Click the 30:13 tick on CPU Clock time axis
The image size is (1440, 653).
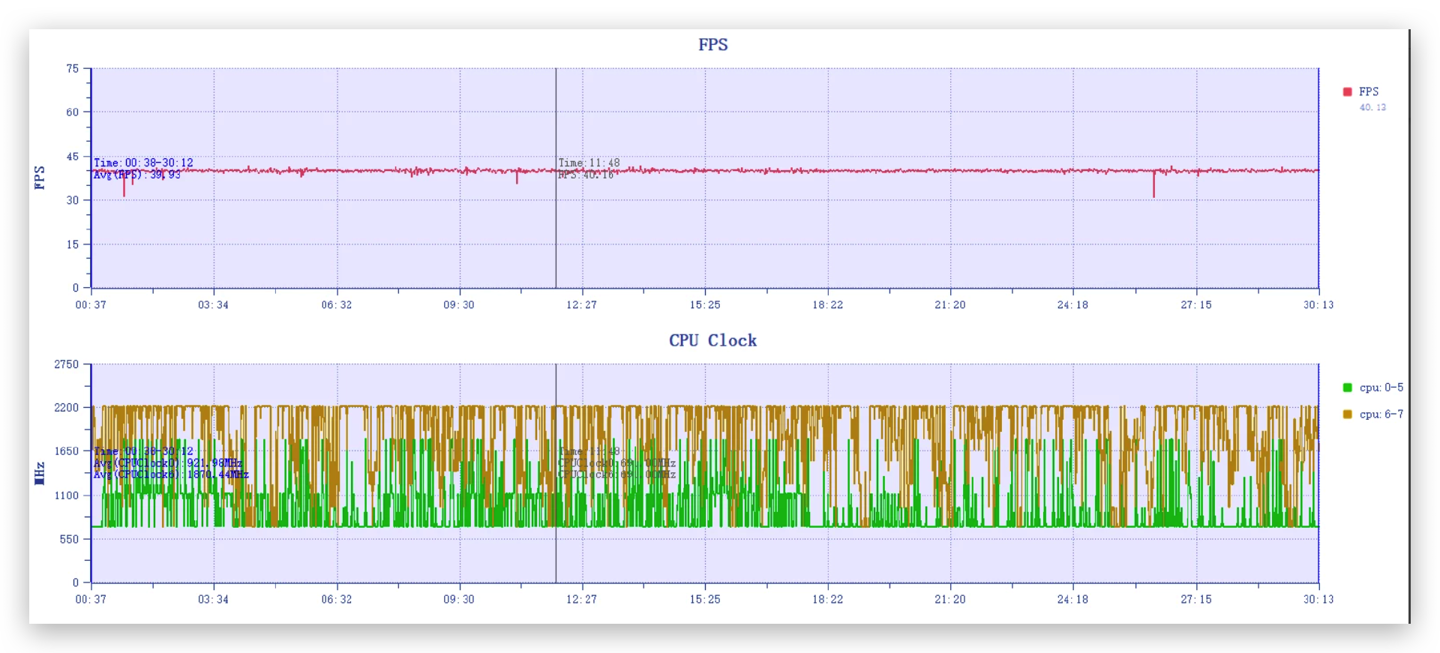[1318, 600]
